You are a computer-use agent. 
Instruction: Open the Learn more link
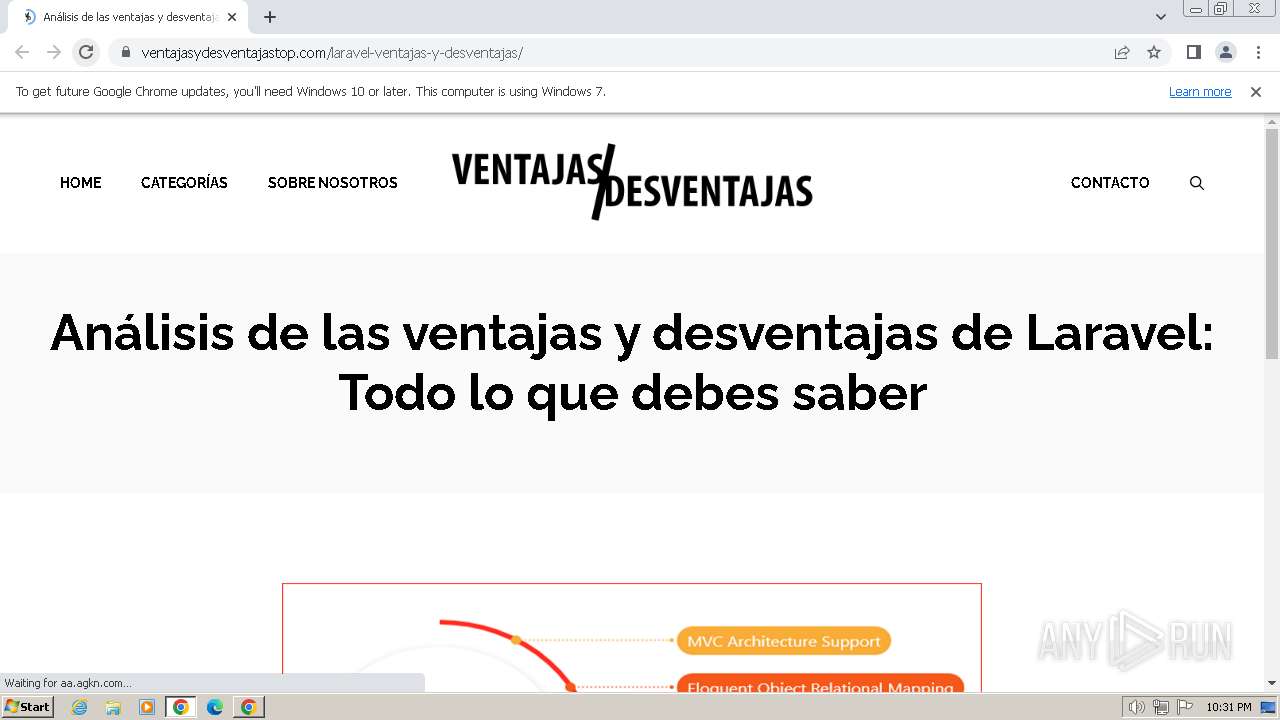1200,91
